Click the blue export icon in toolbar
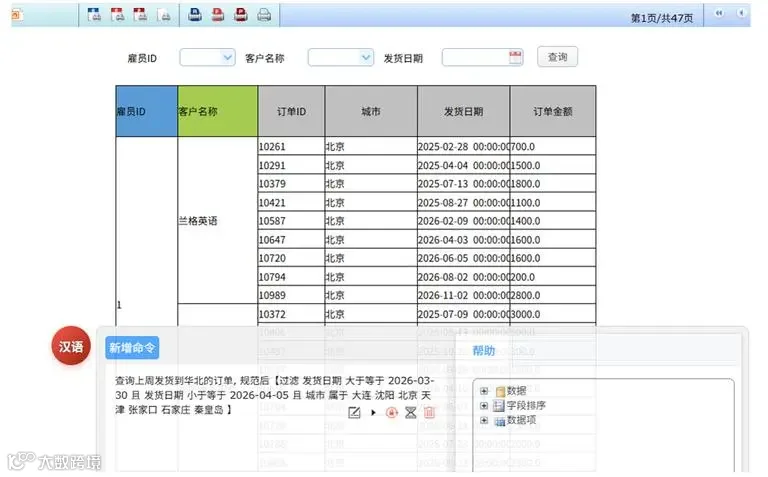 click(x=94, y=15)
